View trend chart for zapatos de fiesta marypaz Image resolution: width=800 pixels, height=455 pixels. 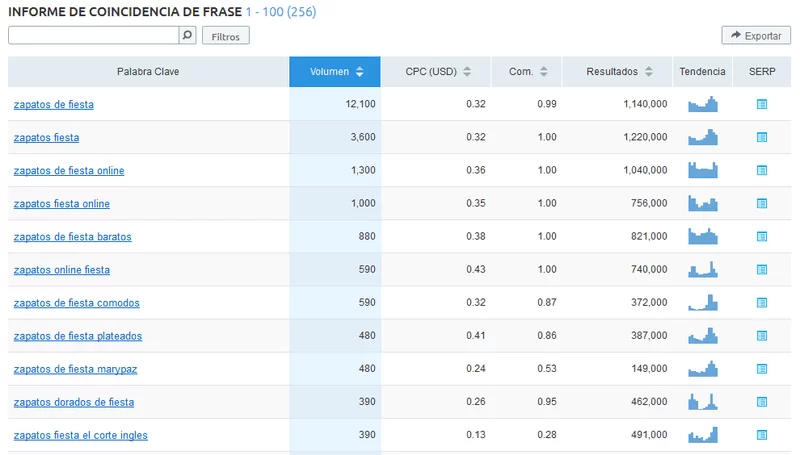(703, 369)
